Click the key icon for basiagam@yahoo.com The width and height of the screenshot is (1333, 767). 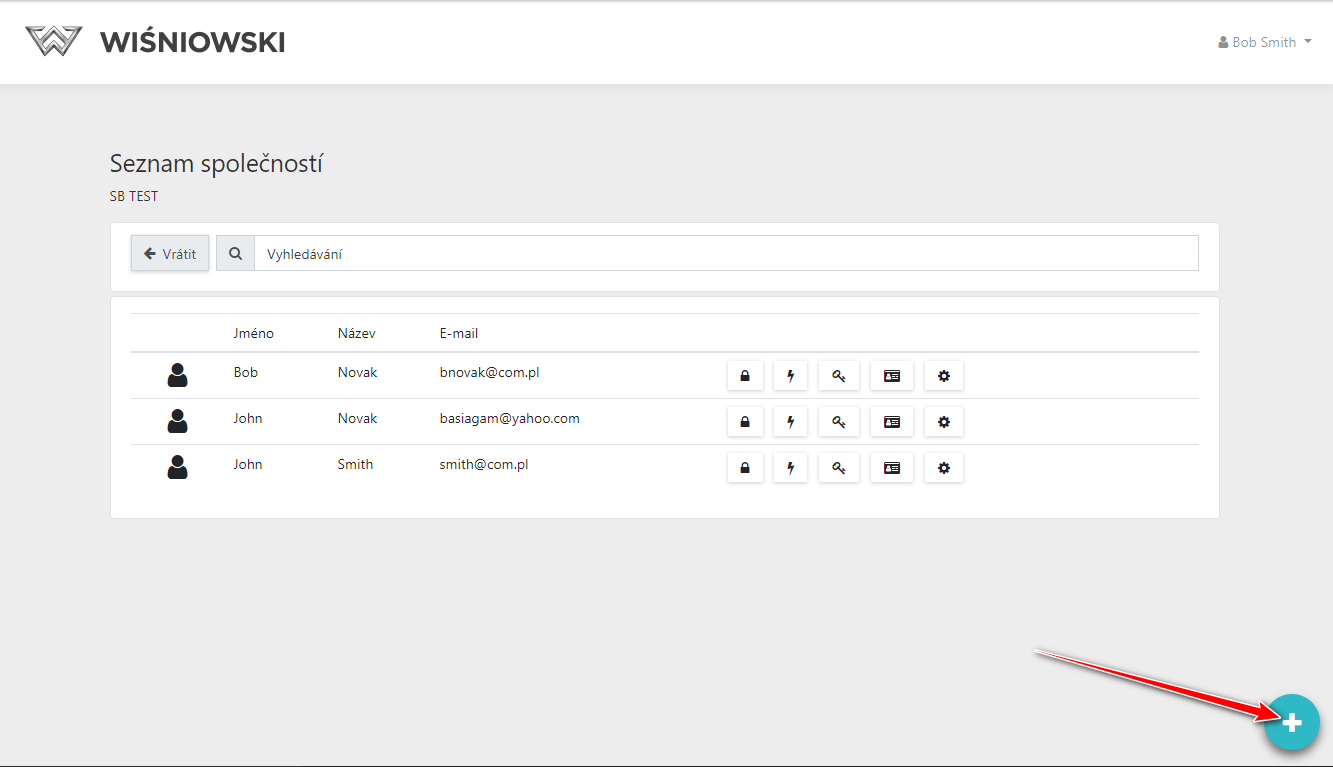pyautogui.click(x=838, y=422)
